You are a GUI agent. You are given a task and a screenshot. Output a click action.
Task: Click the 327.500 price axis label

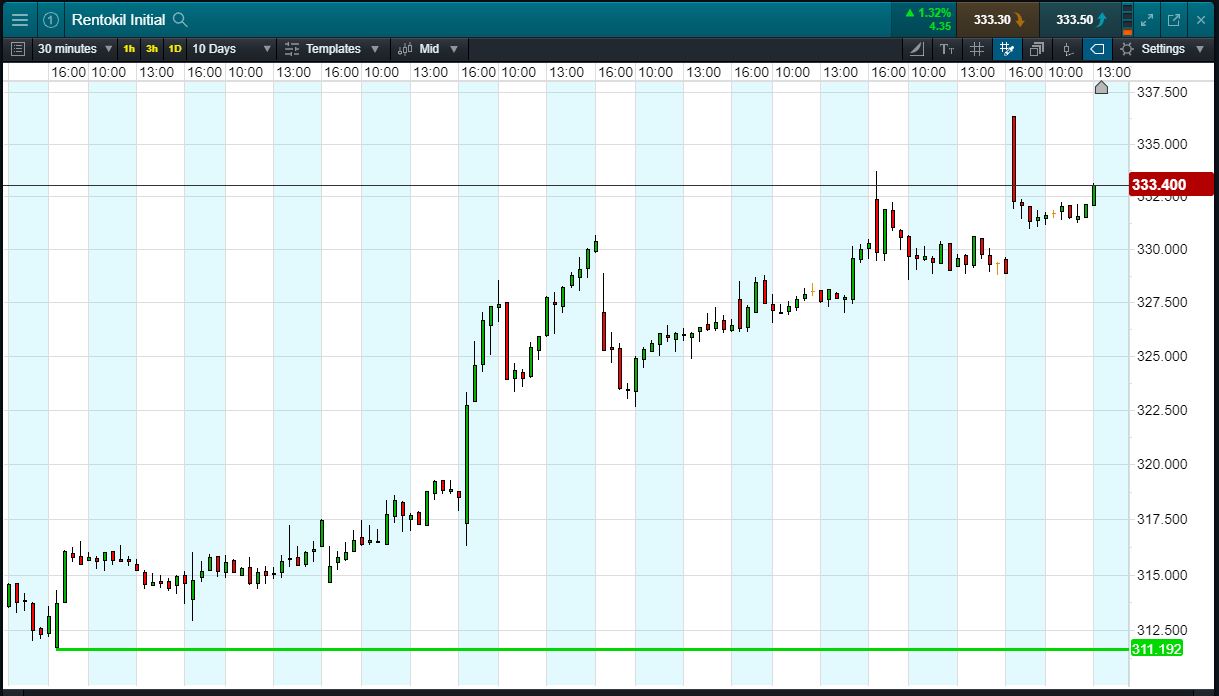[x=1162, y=302]
